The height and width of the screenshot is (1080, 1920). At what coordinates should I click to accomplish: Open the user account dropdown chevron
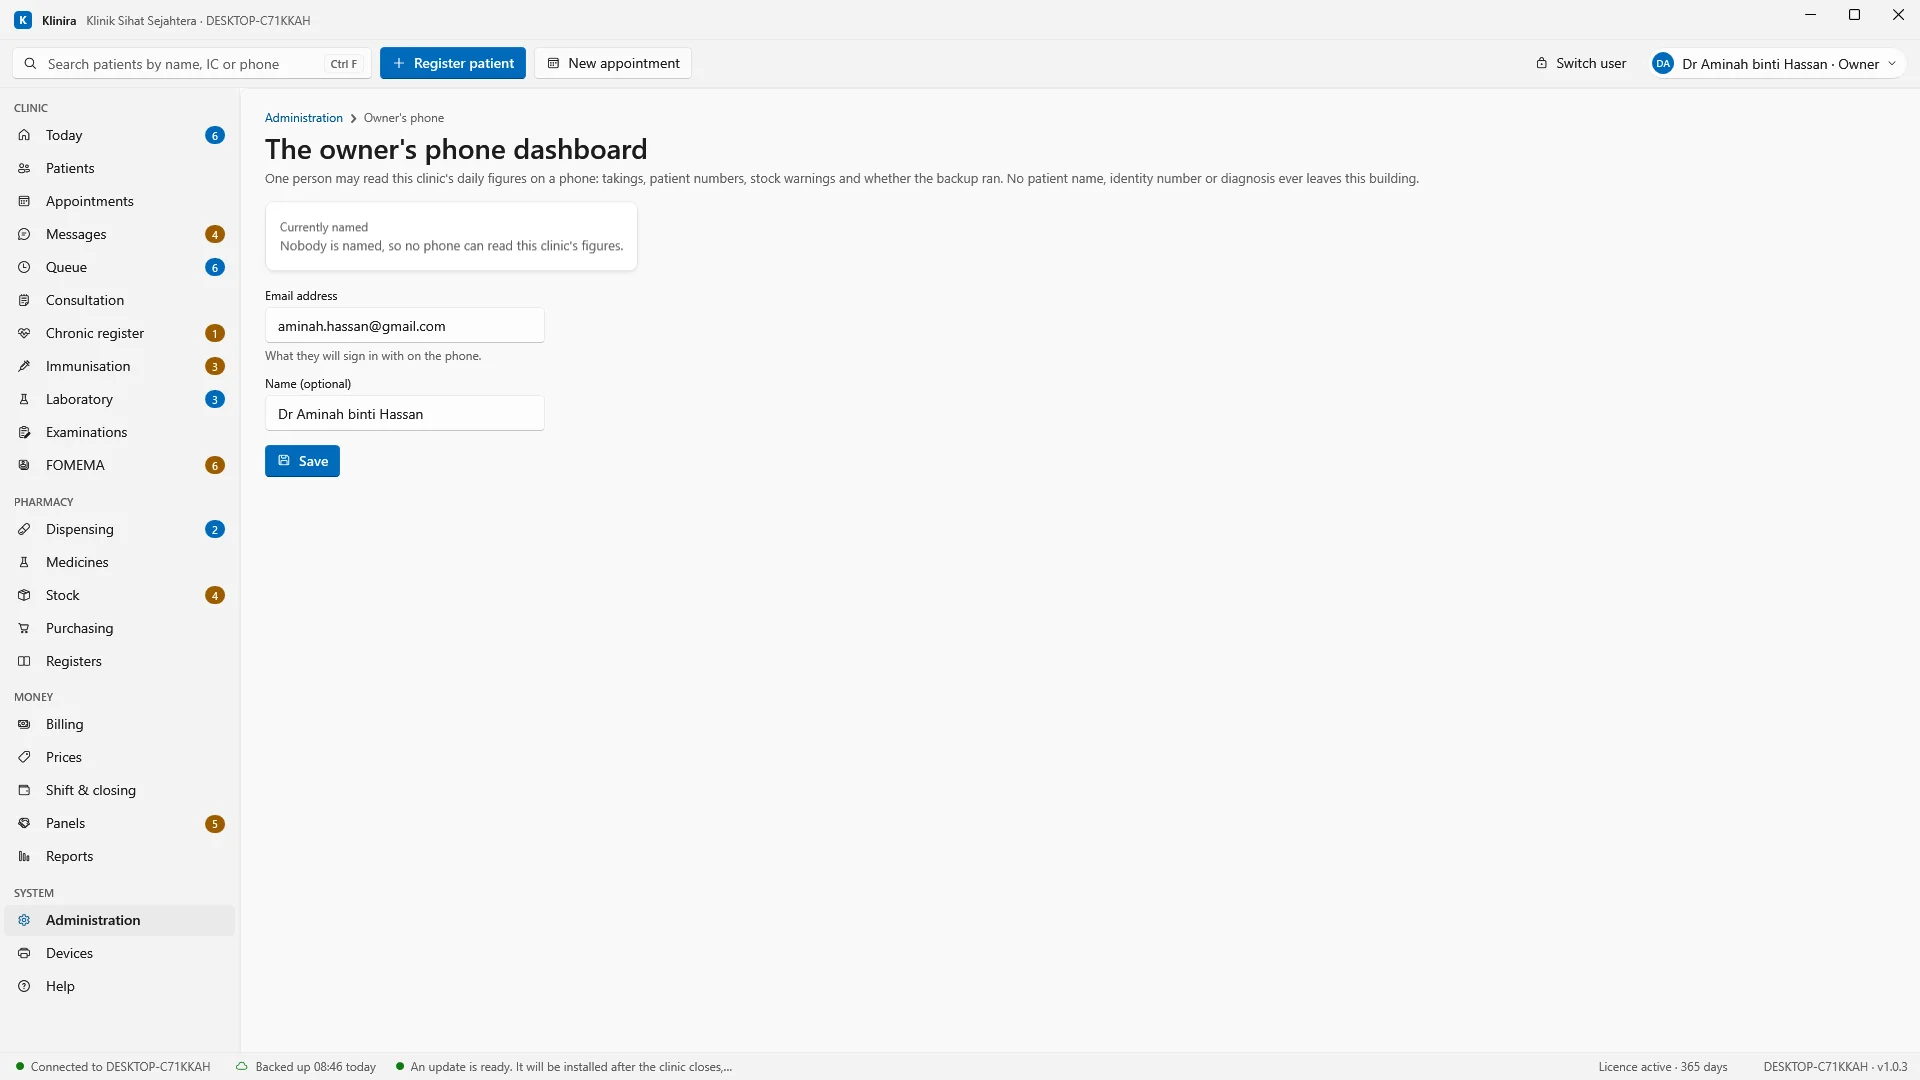pos(1892,64)
